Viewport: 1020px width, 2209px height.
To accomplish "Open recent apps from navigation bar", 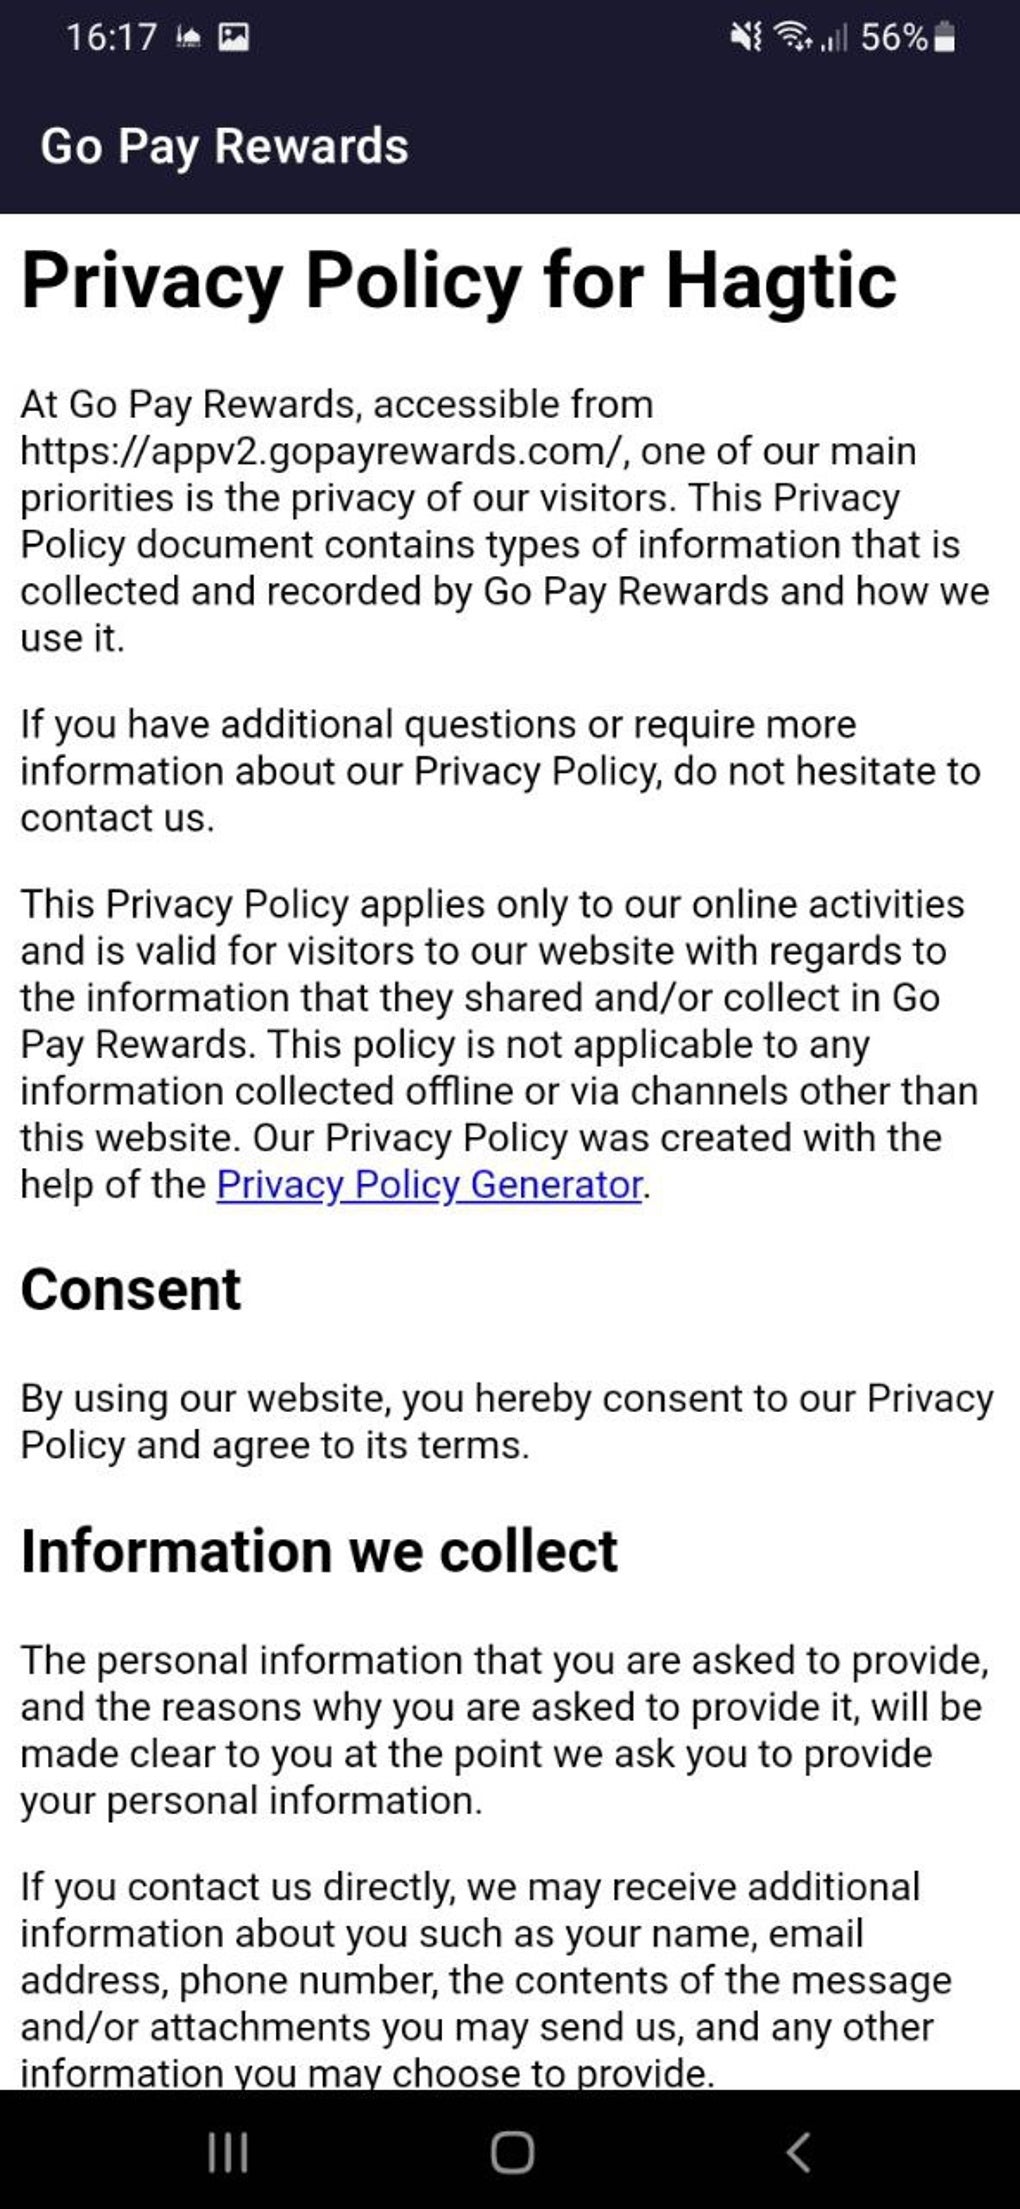I will click(227, 2151).
